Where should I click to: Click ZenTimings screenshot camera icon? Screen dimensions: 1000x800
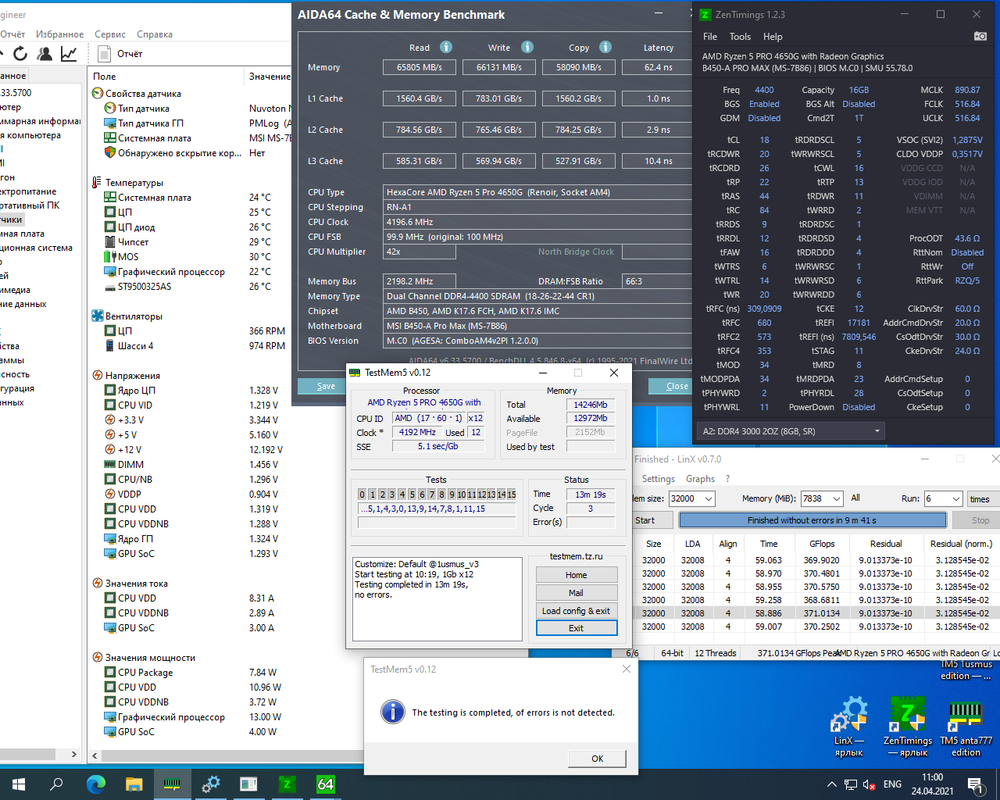[980, 36]
